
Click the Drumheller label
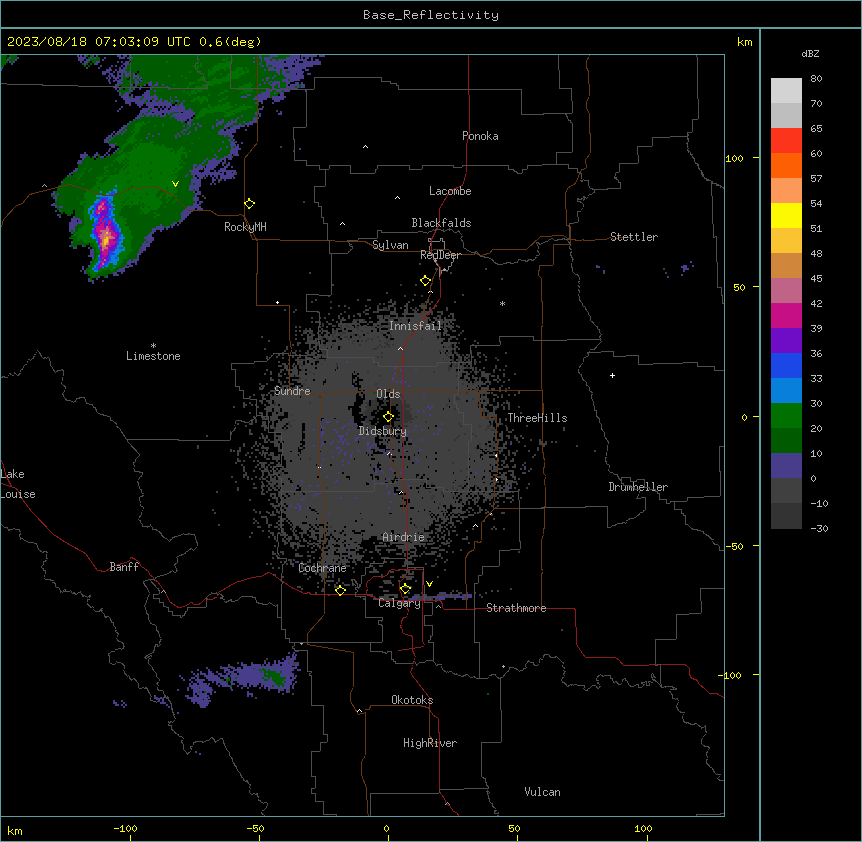[638, 487]
